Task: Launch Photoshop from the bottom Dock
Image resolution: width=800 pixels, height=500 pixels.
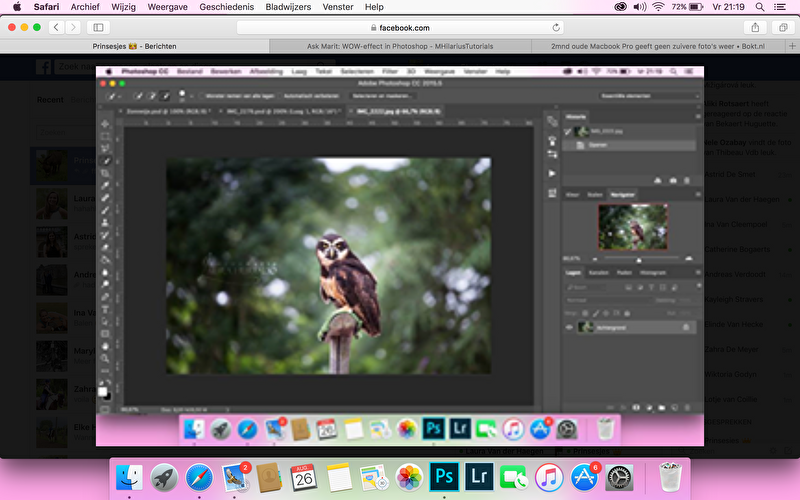Action: click(x=443, y=477)
